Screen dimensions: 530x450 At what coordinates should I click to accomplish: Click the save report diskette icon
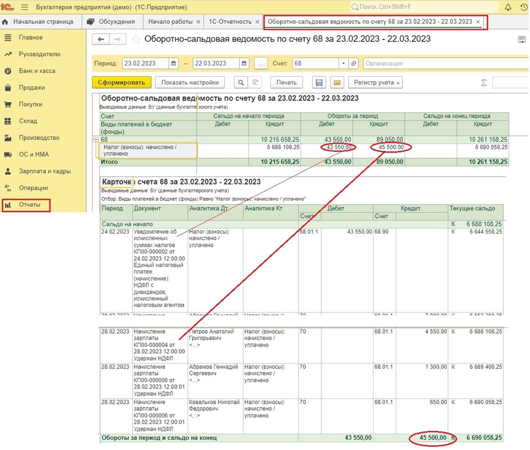coord(319,82)
